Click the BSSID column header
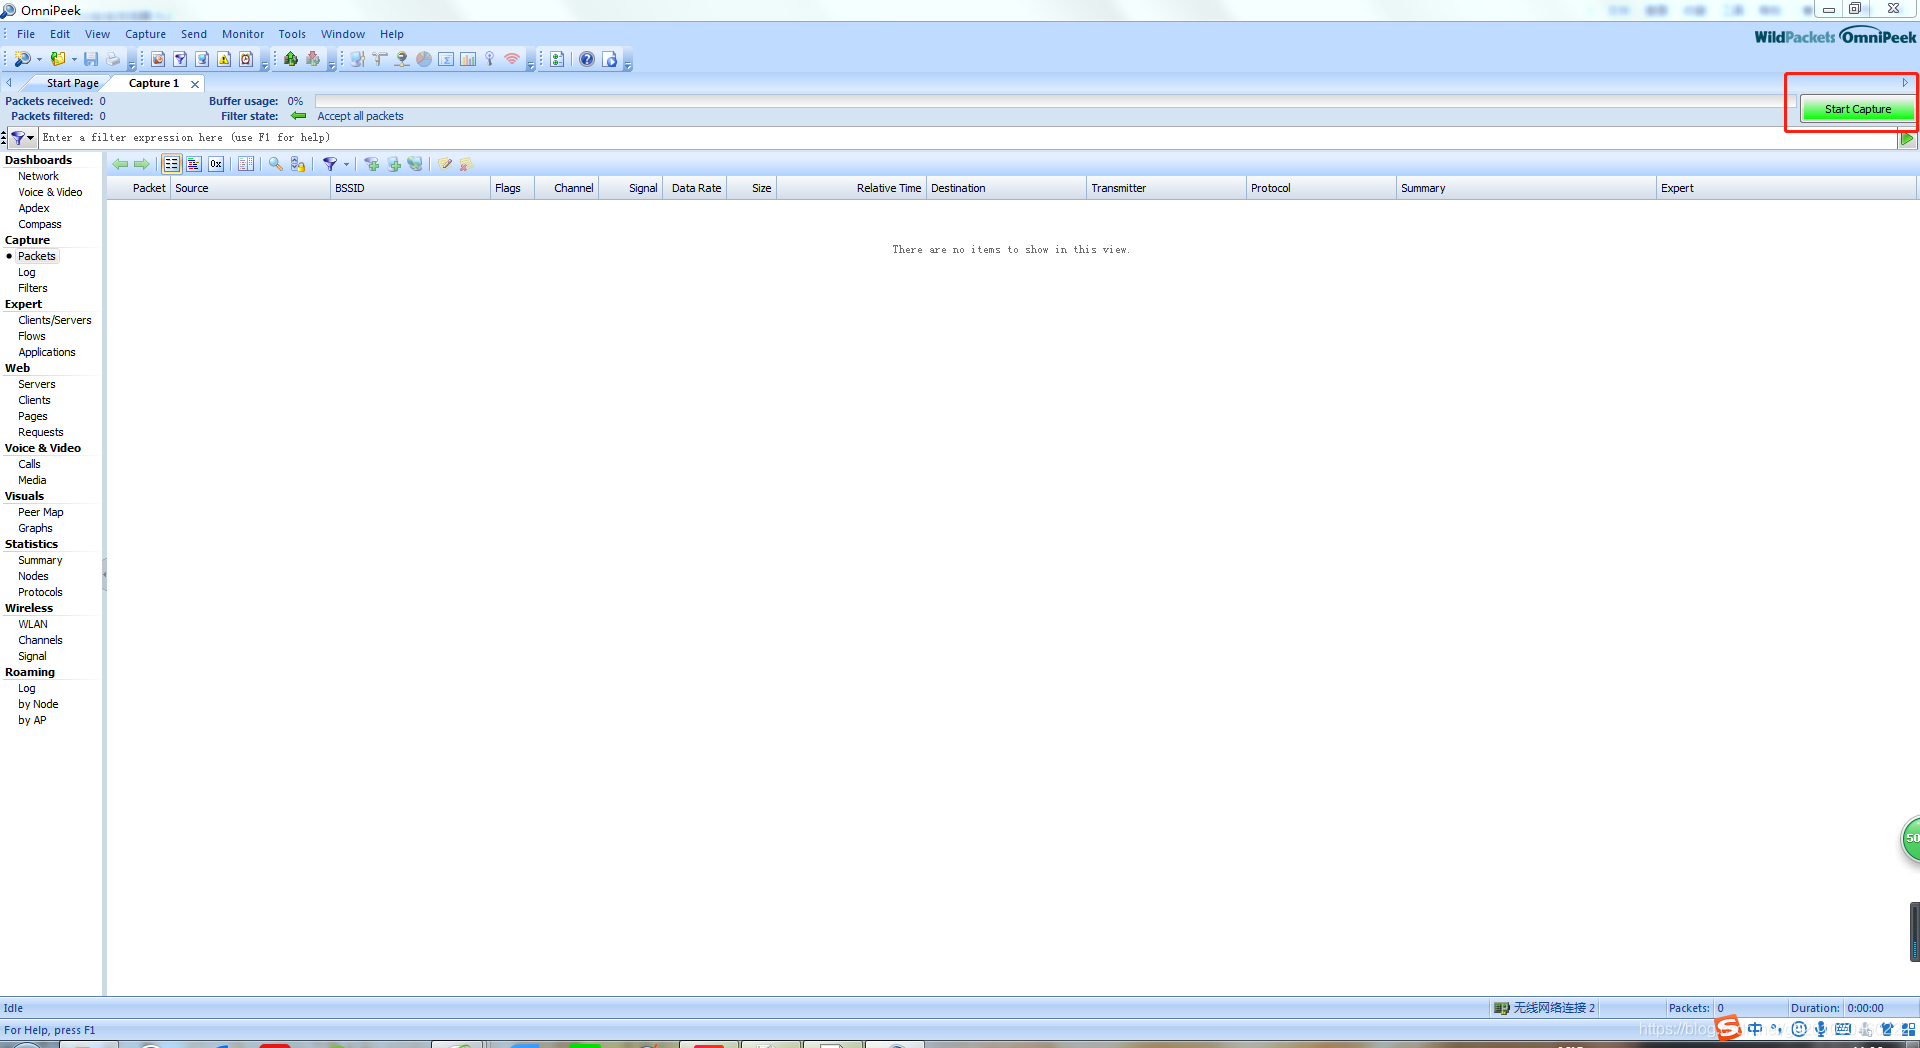Screen dimensions: 1920x1048 (410, 188)
